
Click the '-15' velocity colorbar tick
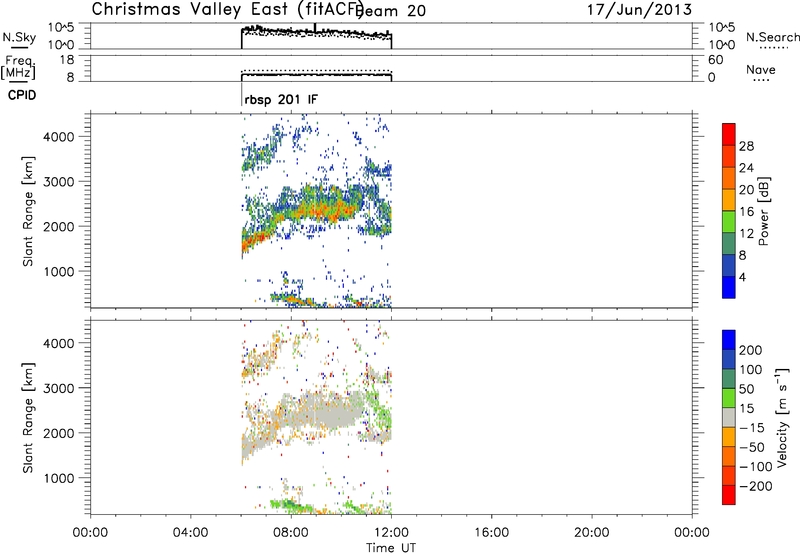[x=752, y=427]
